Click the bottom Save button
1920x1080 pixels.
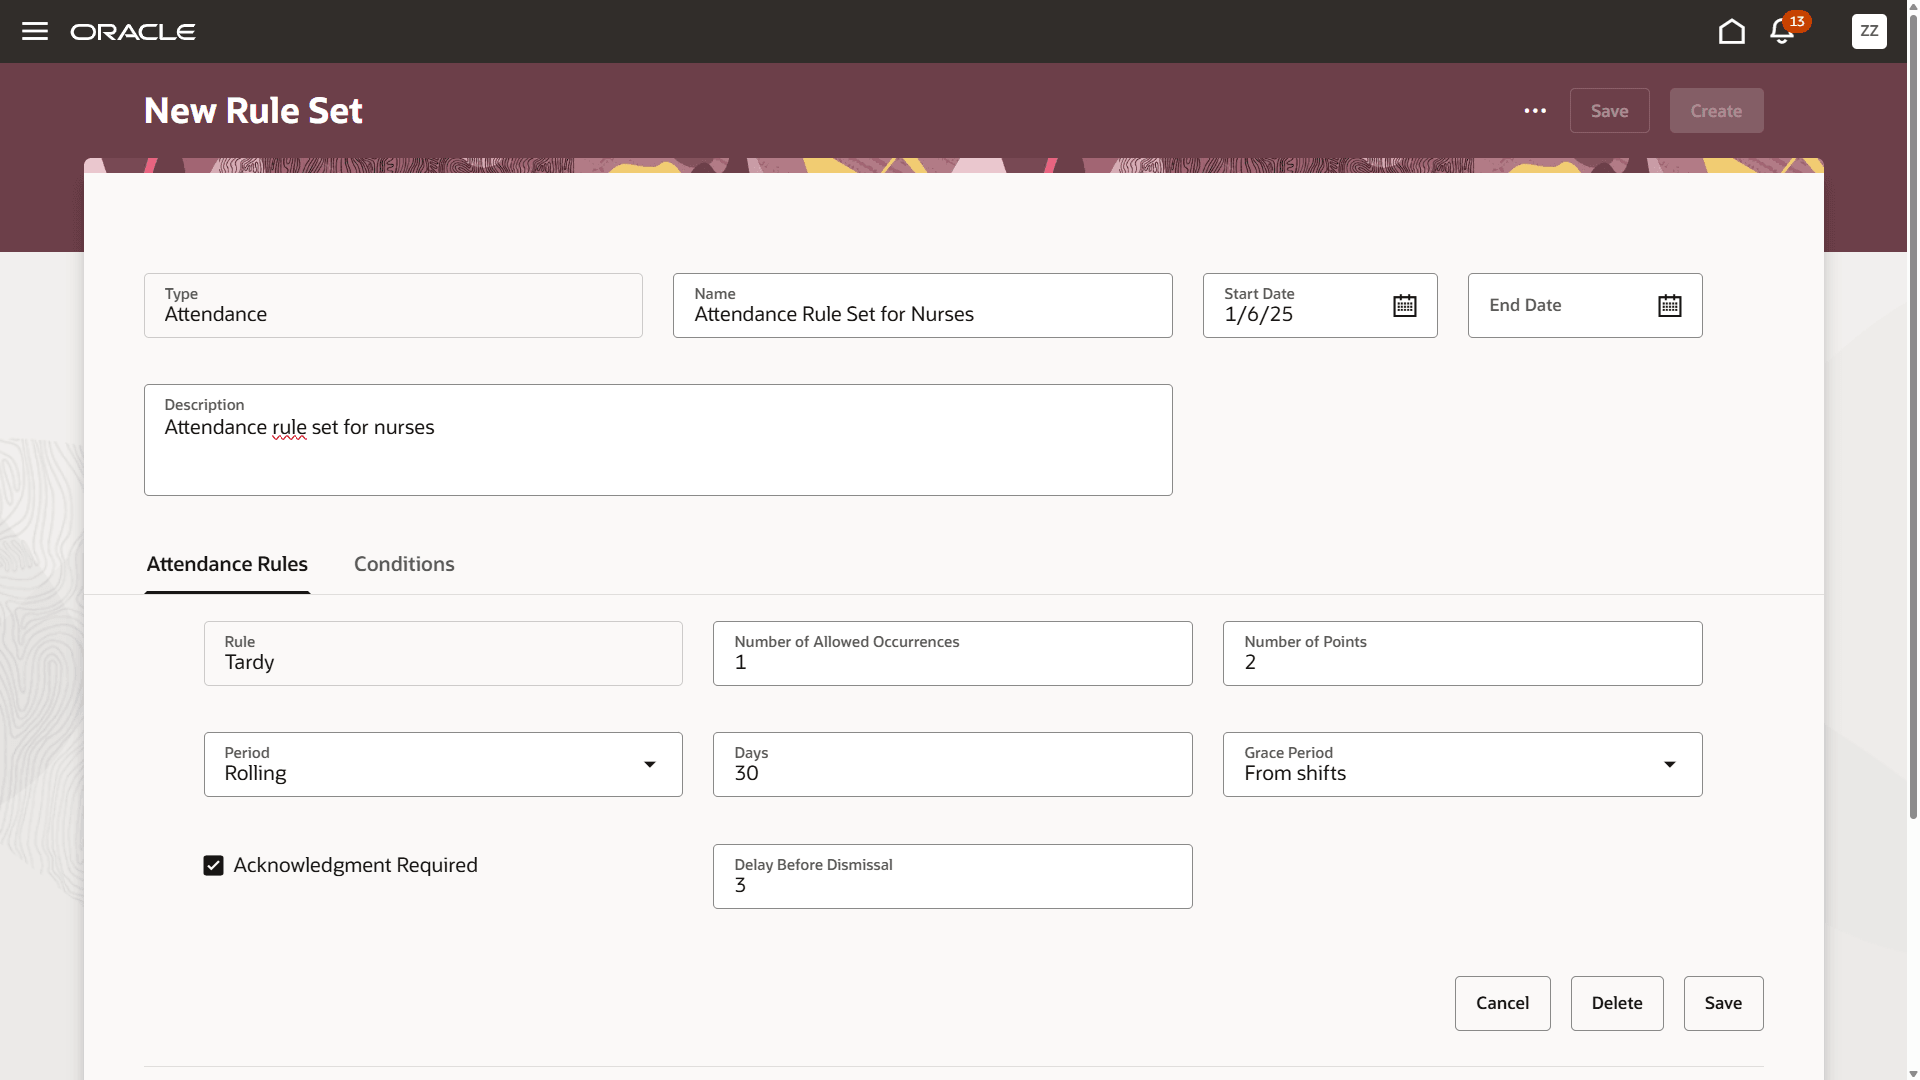pyautogui.click(x=1722, y=1003)
